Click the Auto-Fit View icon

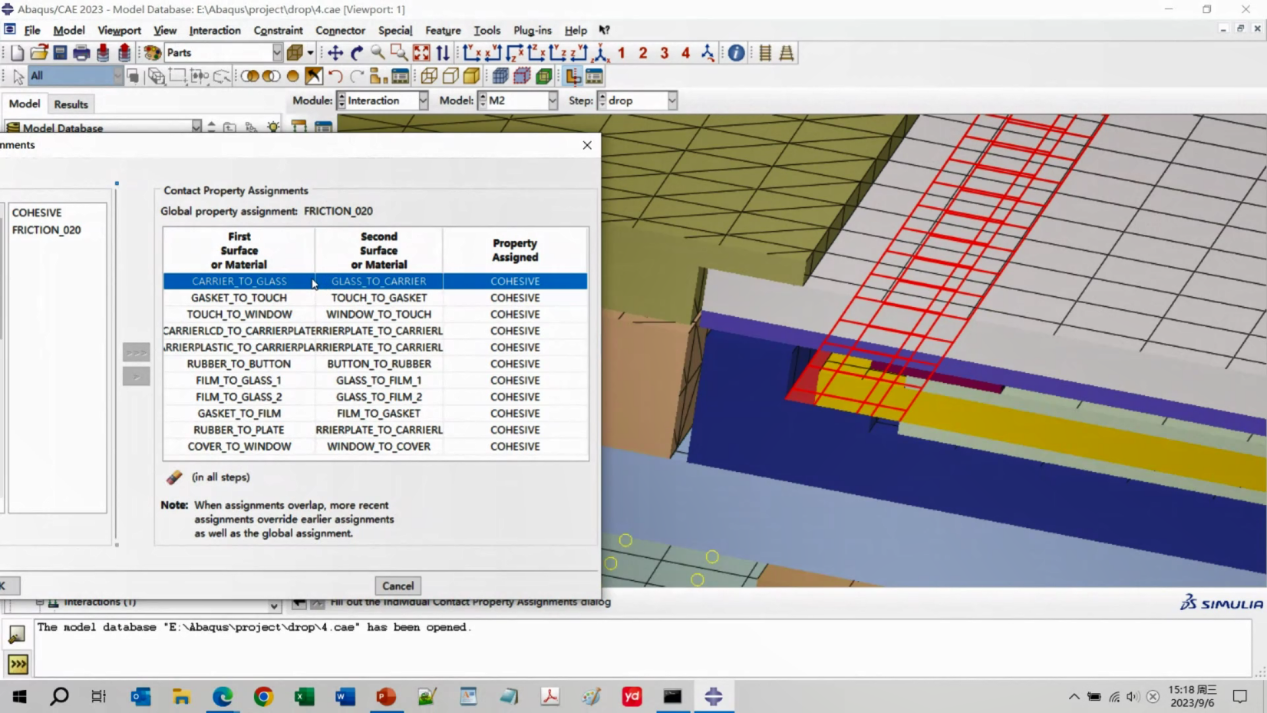[x=421, y=53]
